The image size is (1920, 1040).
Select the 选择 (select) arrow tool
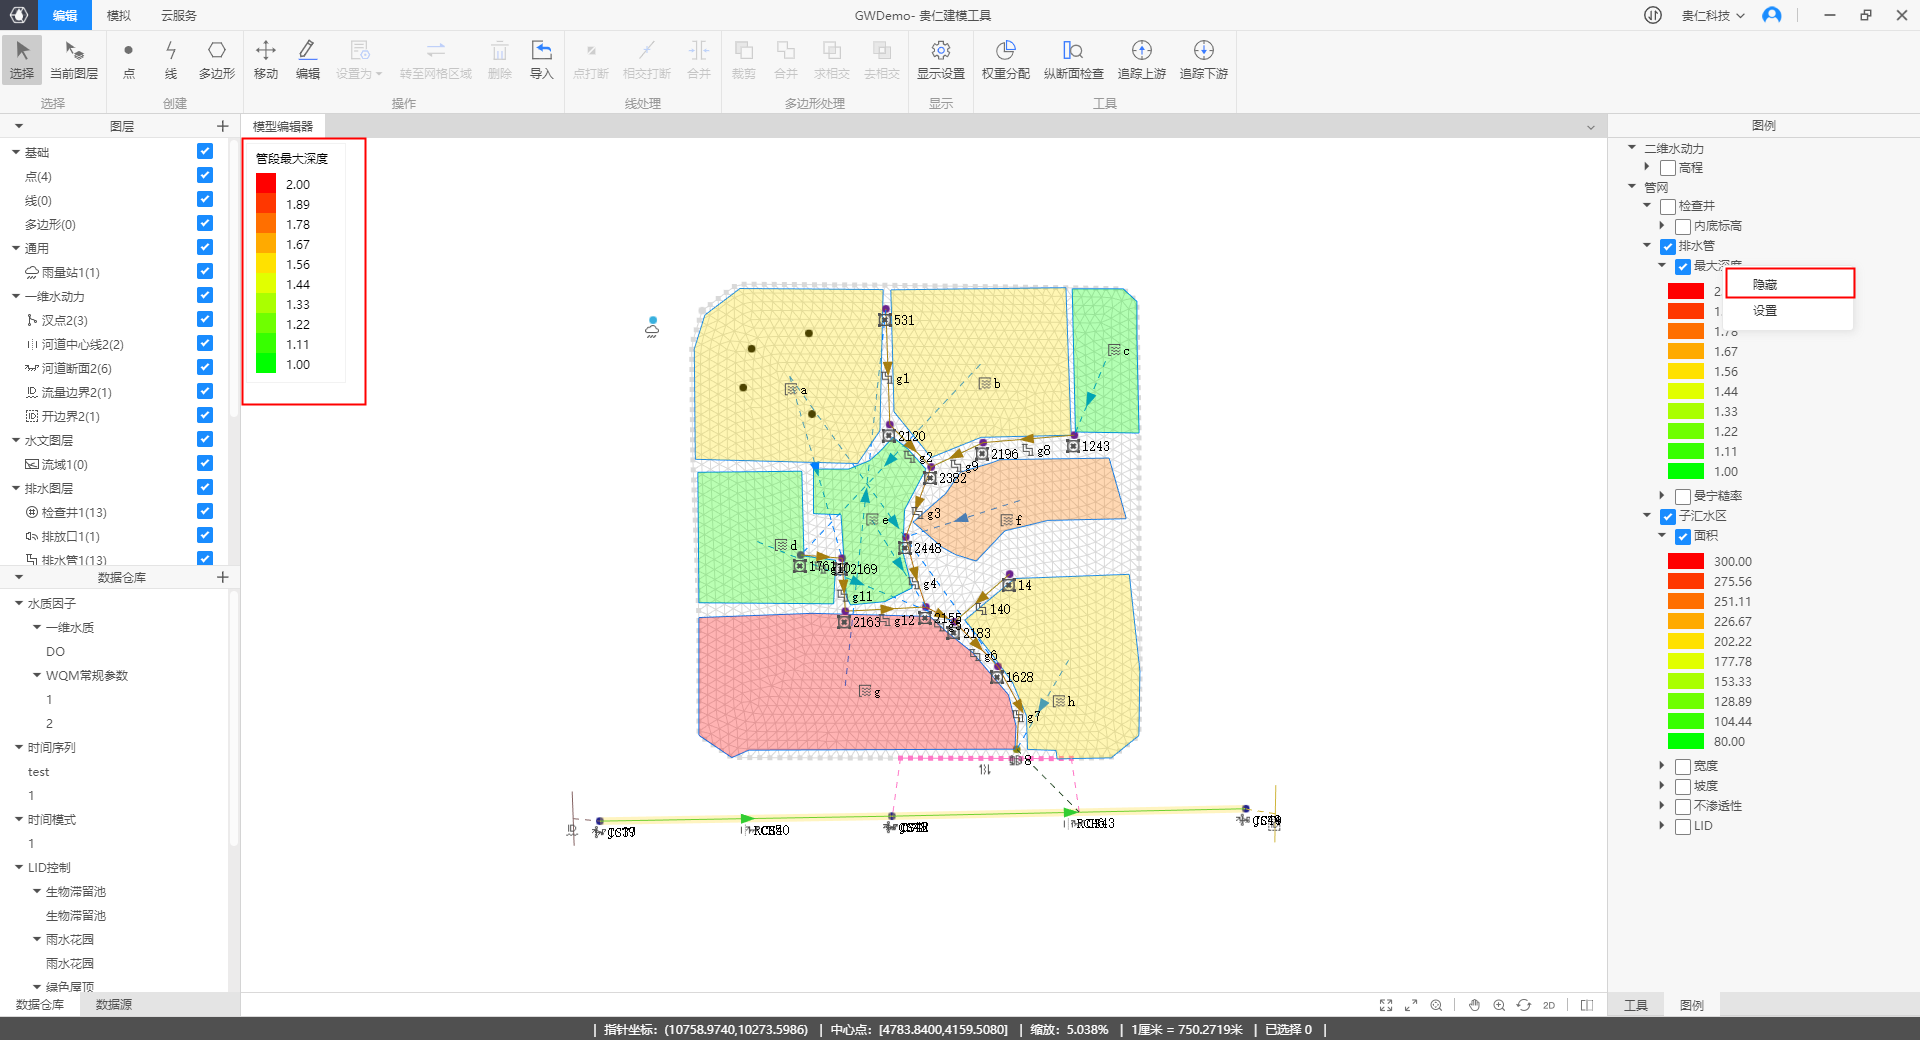point(22,60)
